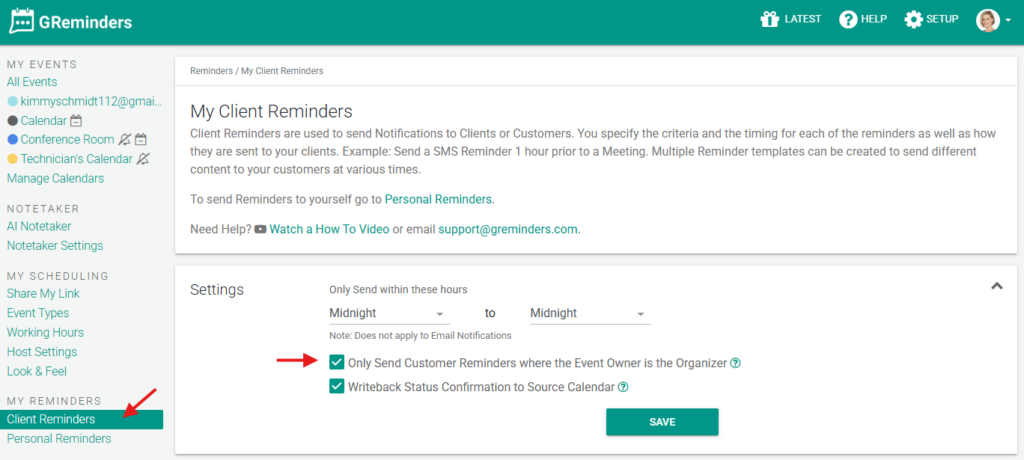This screenshot has height=460, width=1024.
Task: Click help icon beside Writeback Status Confirmation
Action: pyautogui.click(x=623, y=387)
